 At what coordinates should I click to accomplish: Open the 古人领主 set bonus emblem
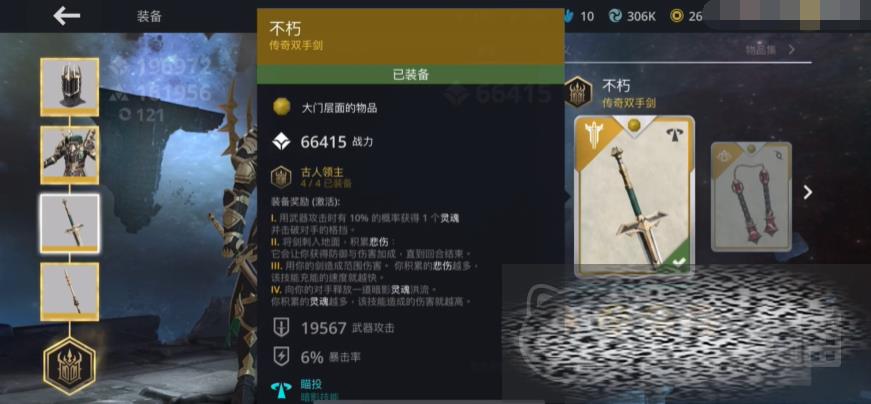[x=281, y=177]
